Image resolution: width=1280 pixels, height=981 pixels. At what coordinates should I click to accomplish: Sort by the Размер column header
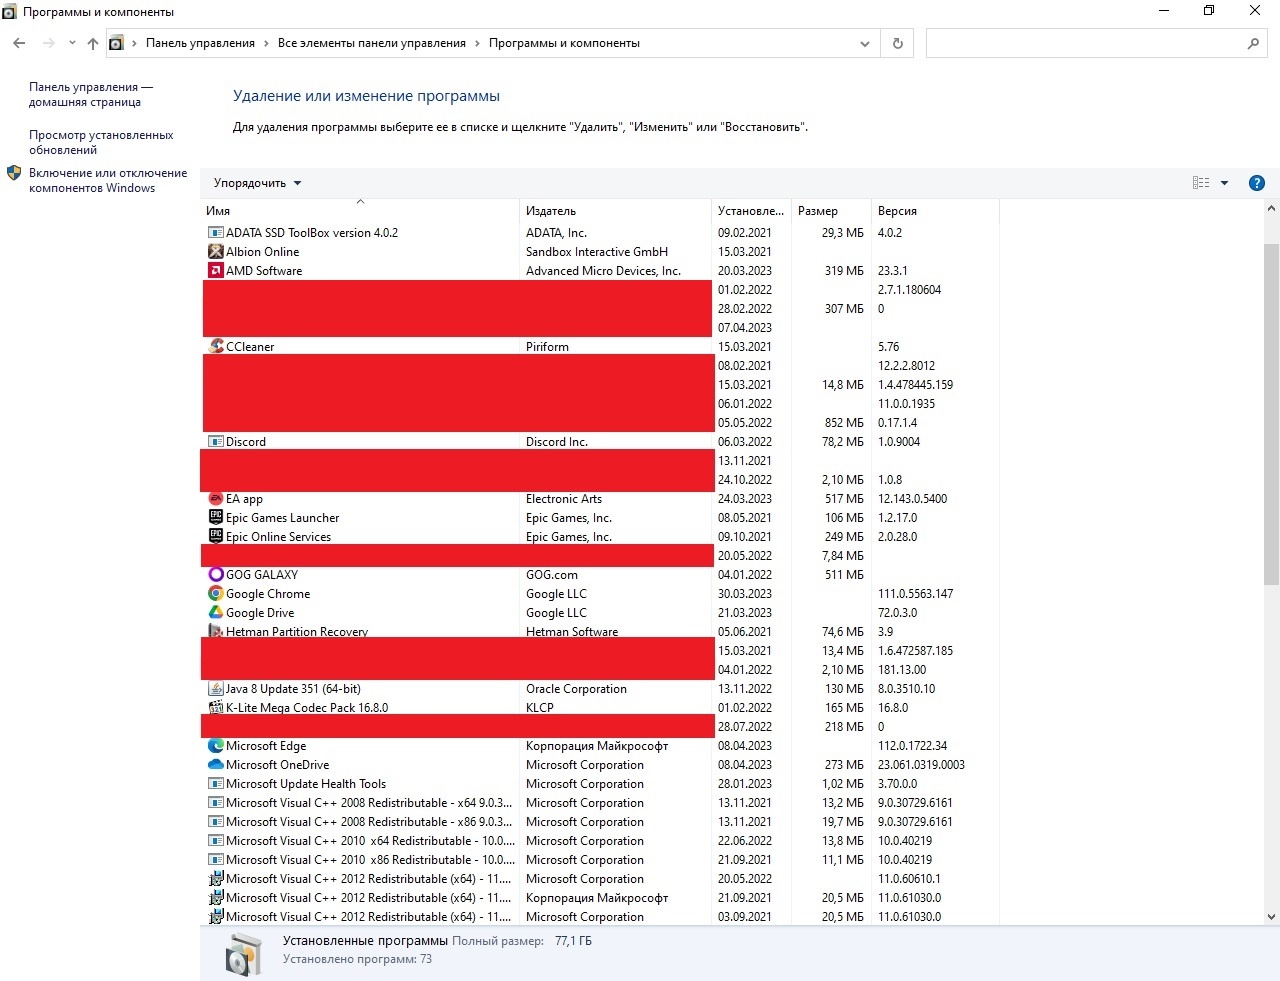pos(831,211)
